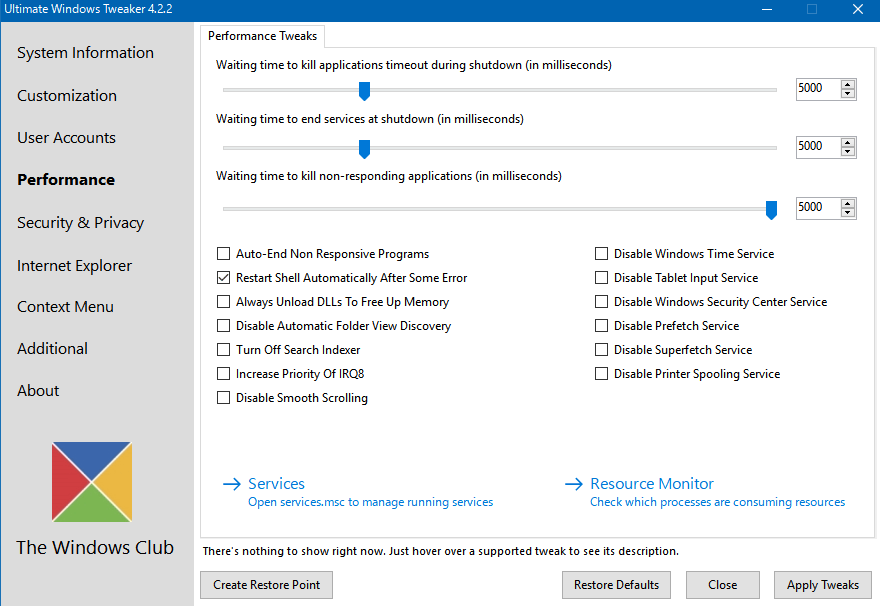Decrease end services wait time value
880x606 pixels.
(x=848, y=151)
